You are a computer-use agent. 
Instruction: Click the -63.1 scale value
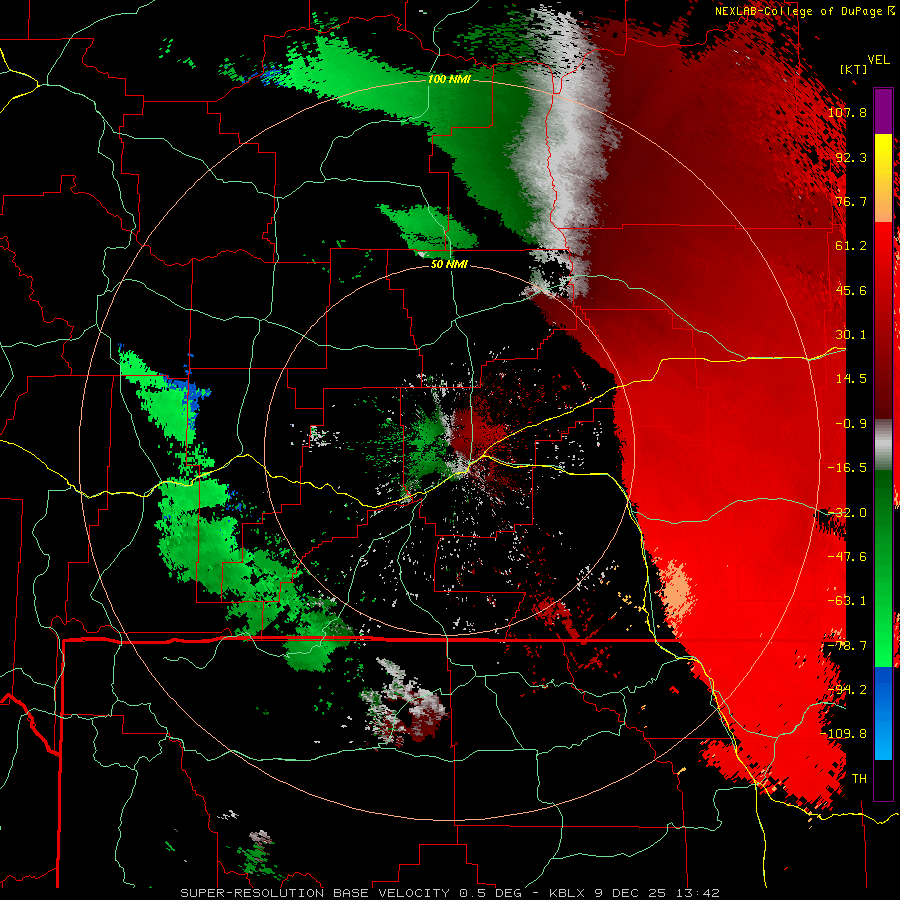click(x=847, y=601)
